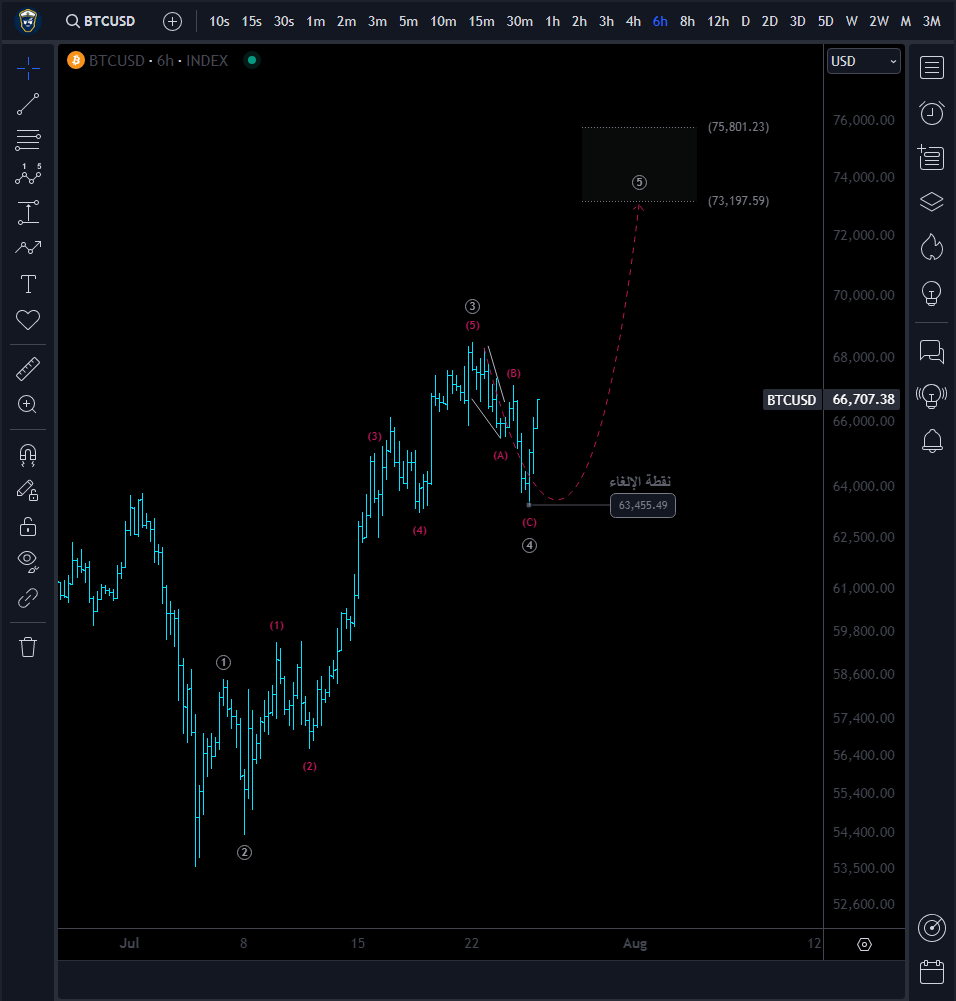
Task: Switch to the 12h timeframe
Action: (718, 21)
